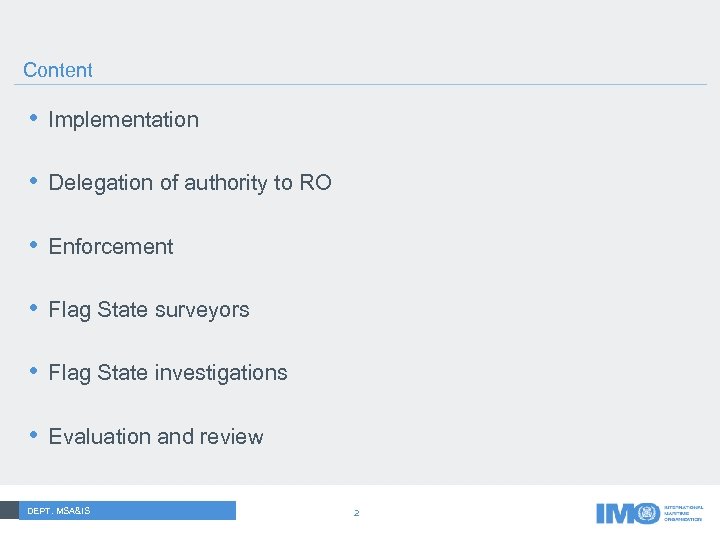Click the bullet dot before Delegation of authority
The image size is (720, 540).
coord(33,181)
